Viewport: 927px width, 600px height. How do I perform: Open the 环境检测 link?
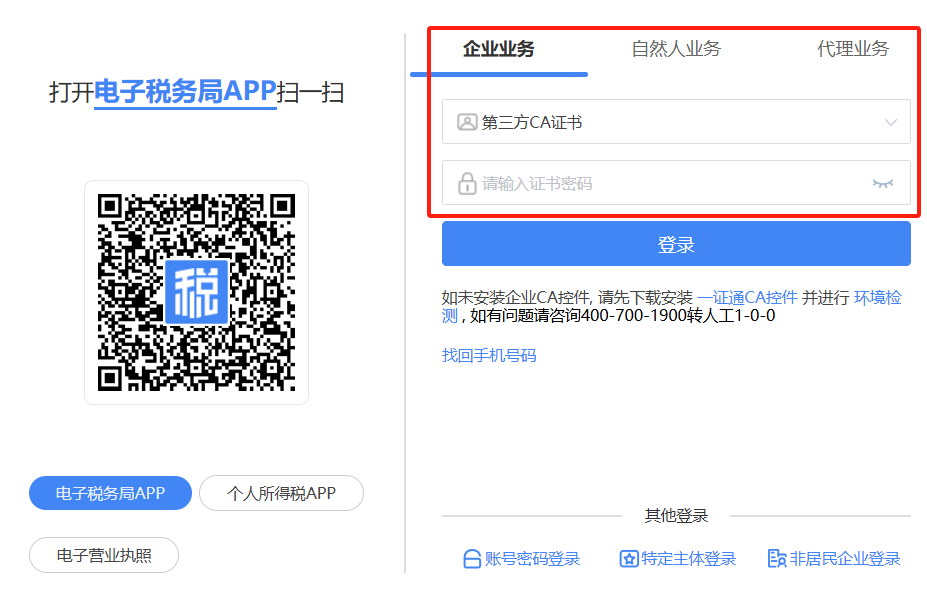(877, 297)
